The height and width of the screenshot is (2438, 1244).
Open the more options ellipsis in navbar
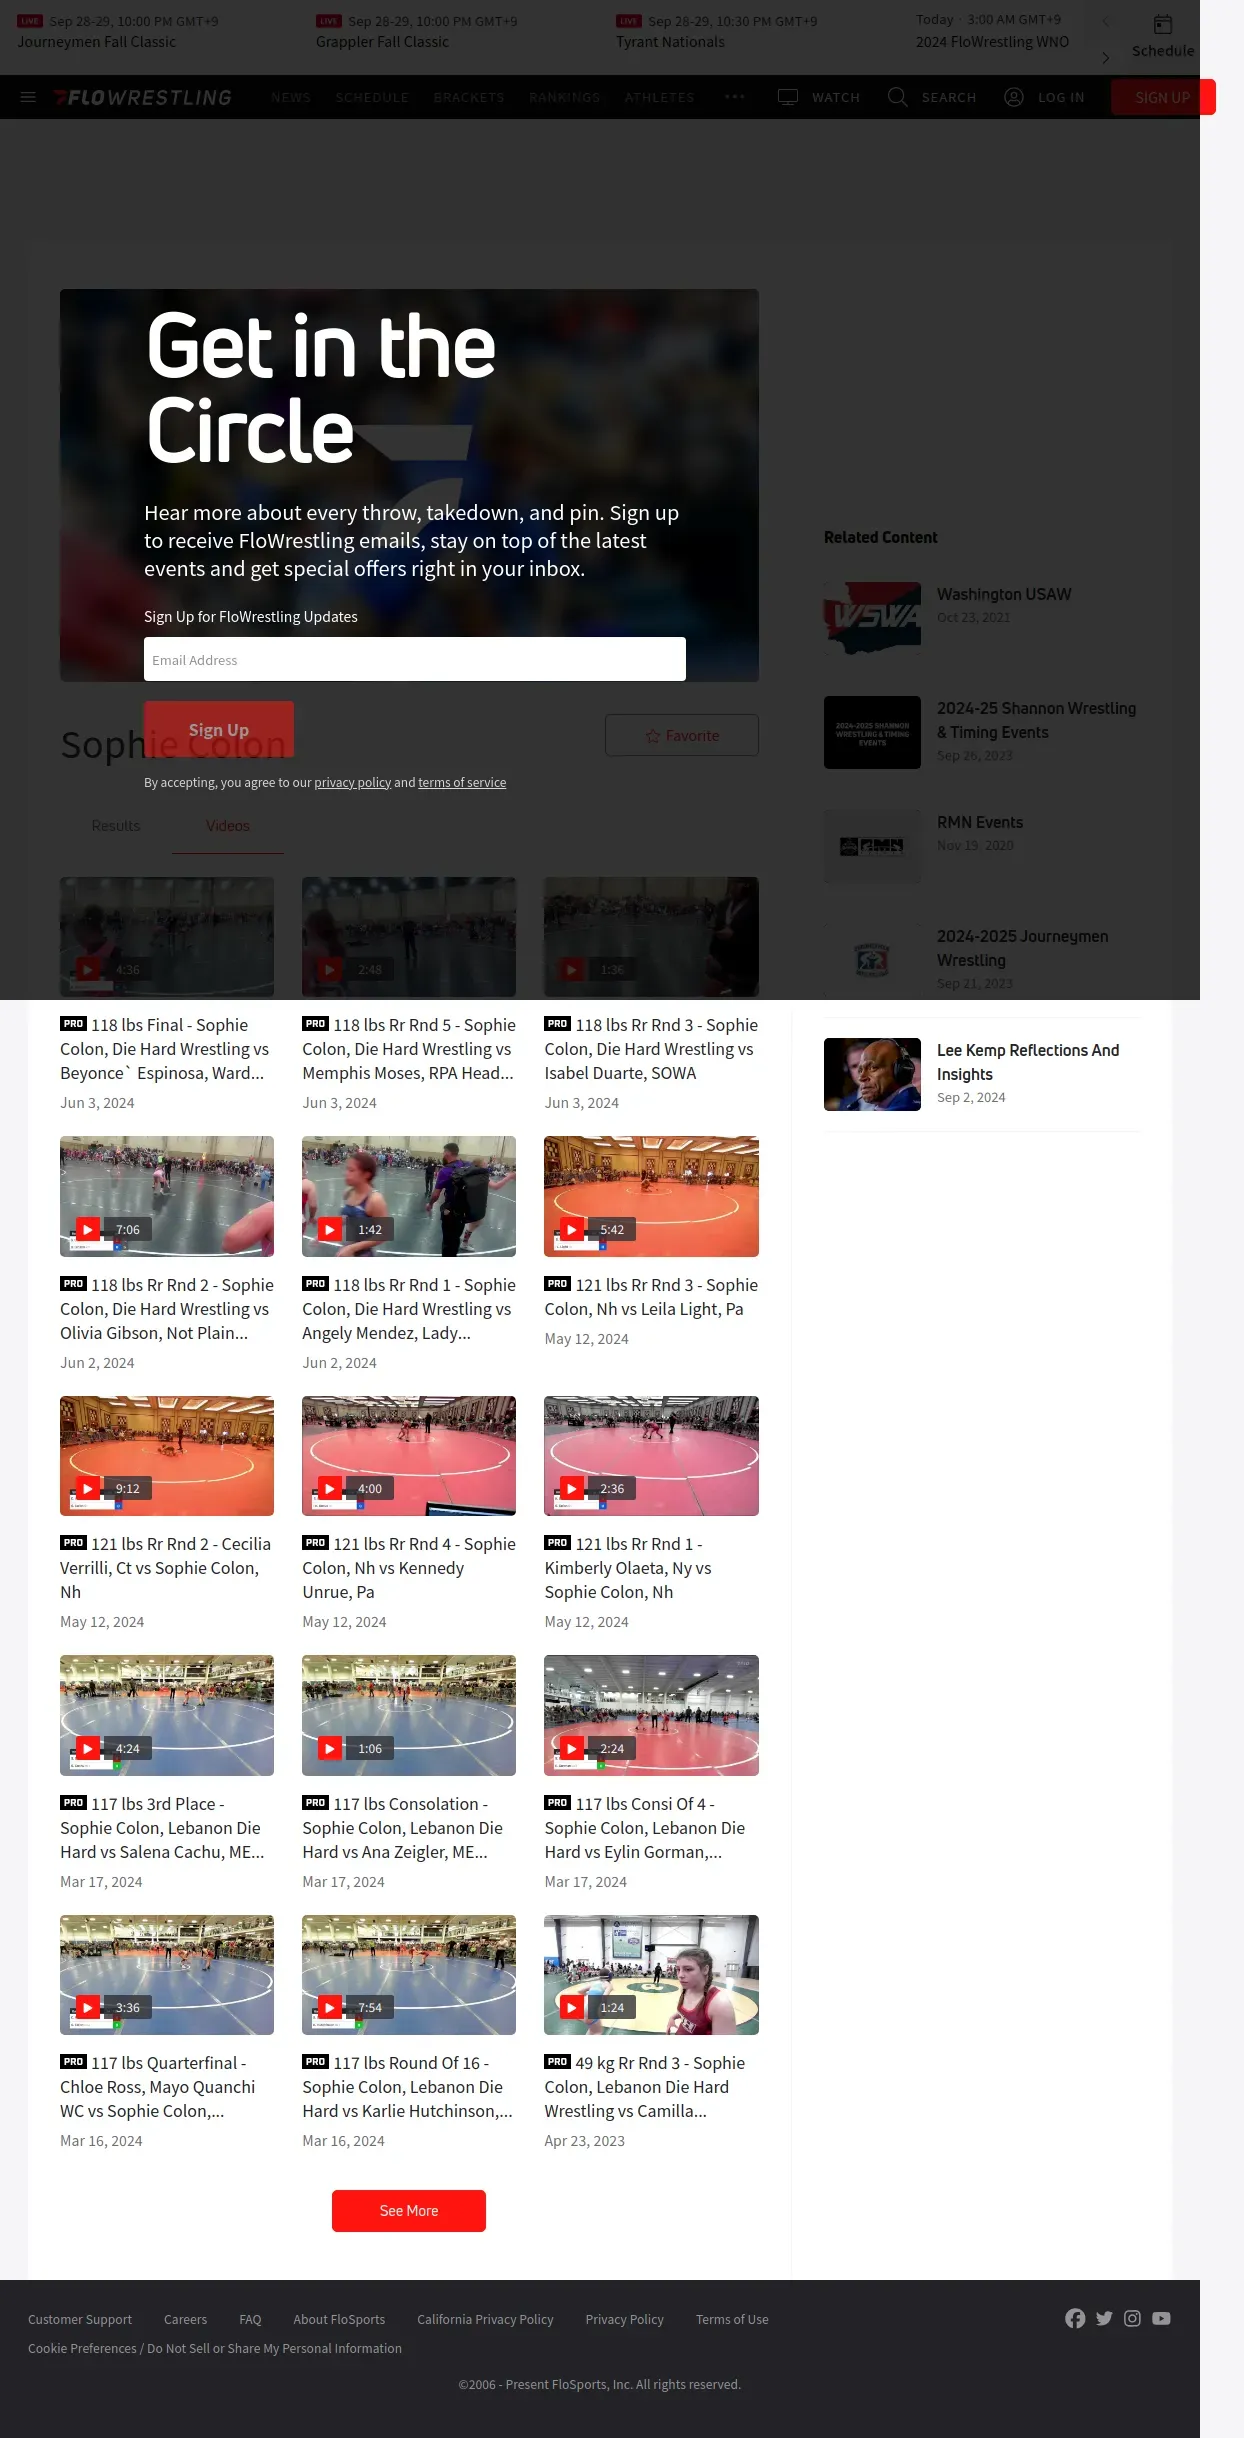click(735, 97)
